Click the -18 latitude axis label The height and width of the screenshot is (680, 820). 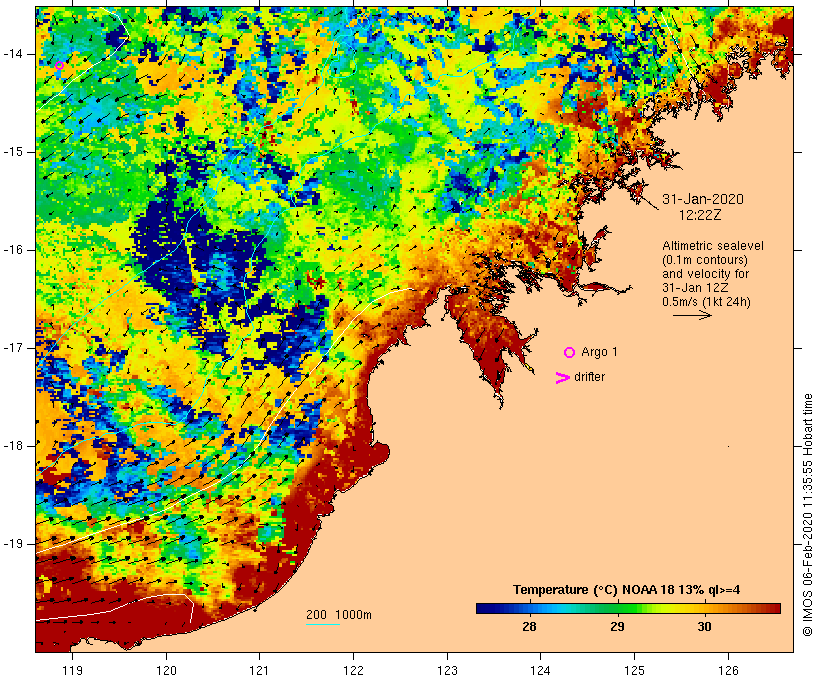[x=13, y=446]
